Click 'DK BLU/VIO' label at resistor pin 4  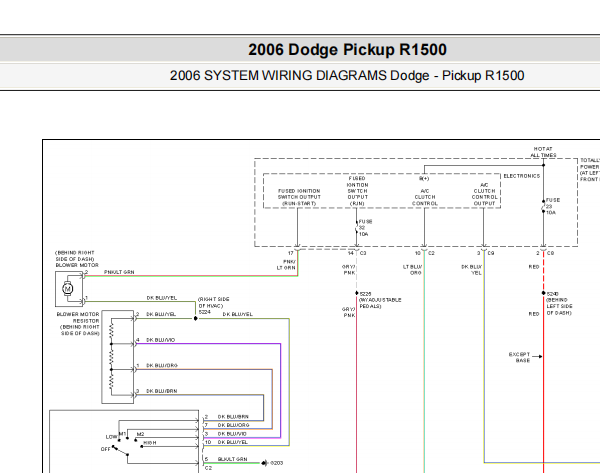point(161,340)
